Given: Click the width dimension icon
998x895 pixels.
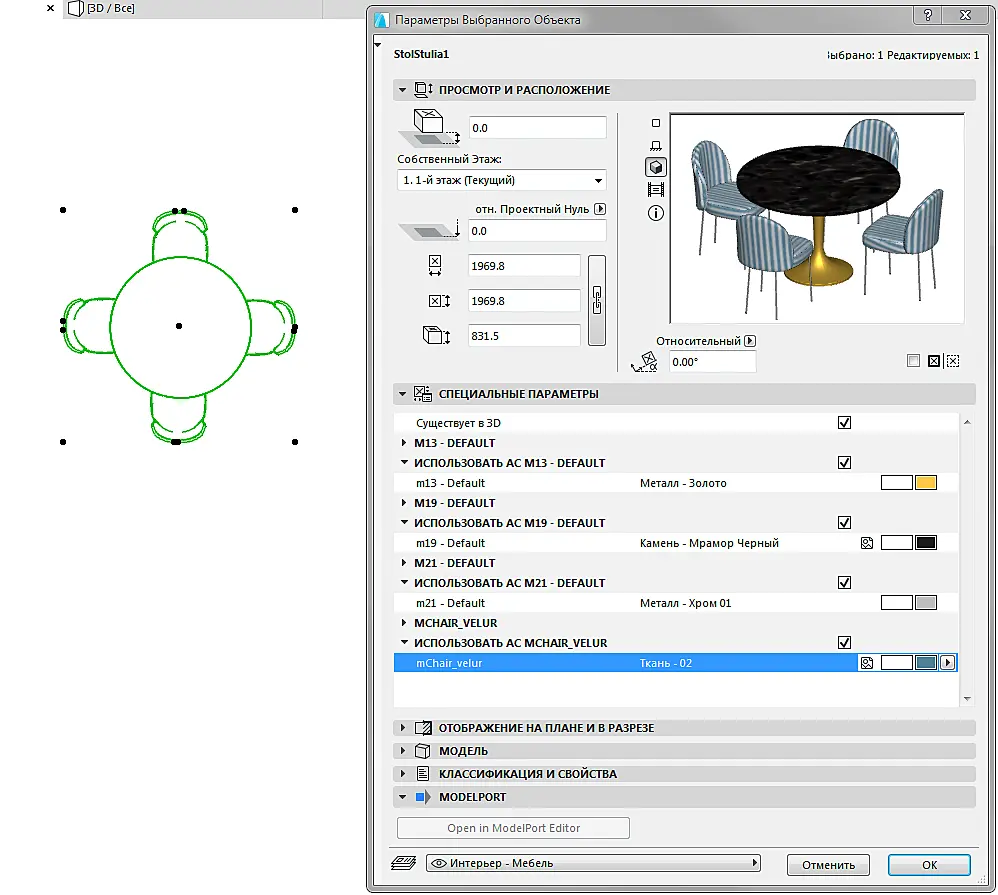Looking at the screenshot, I should click(x=435, y=265).
